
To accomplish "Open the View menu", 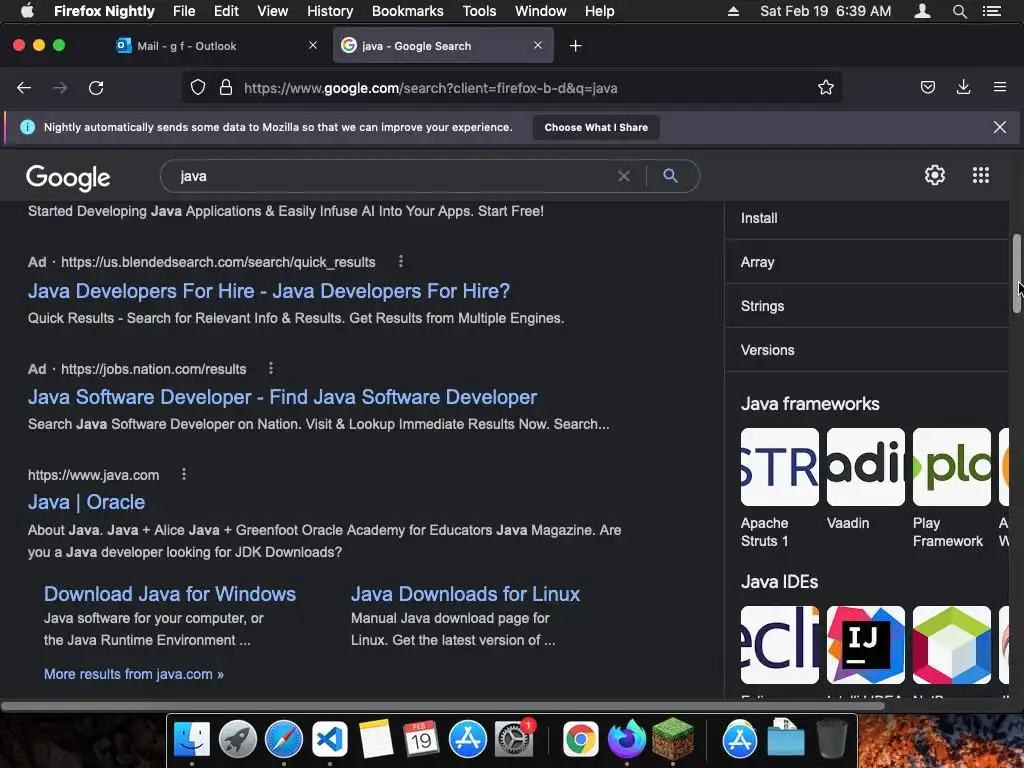I will click(x=272, y=11).
